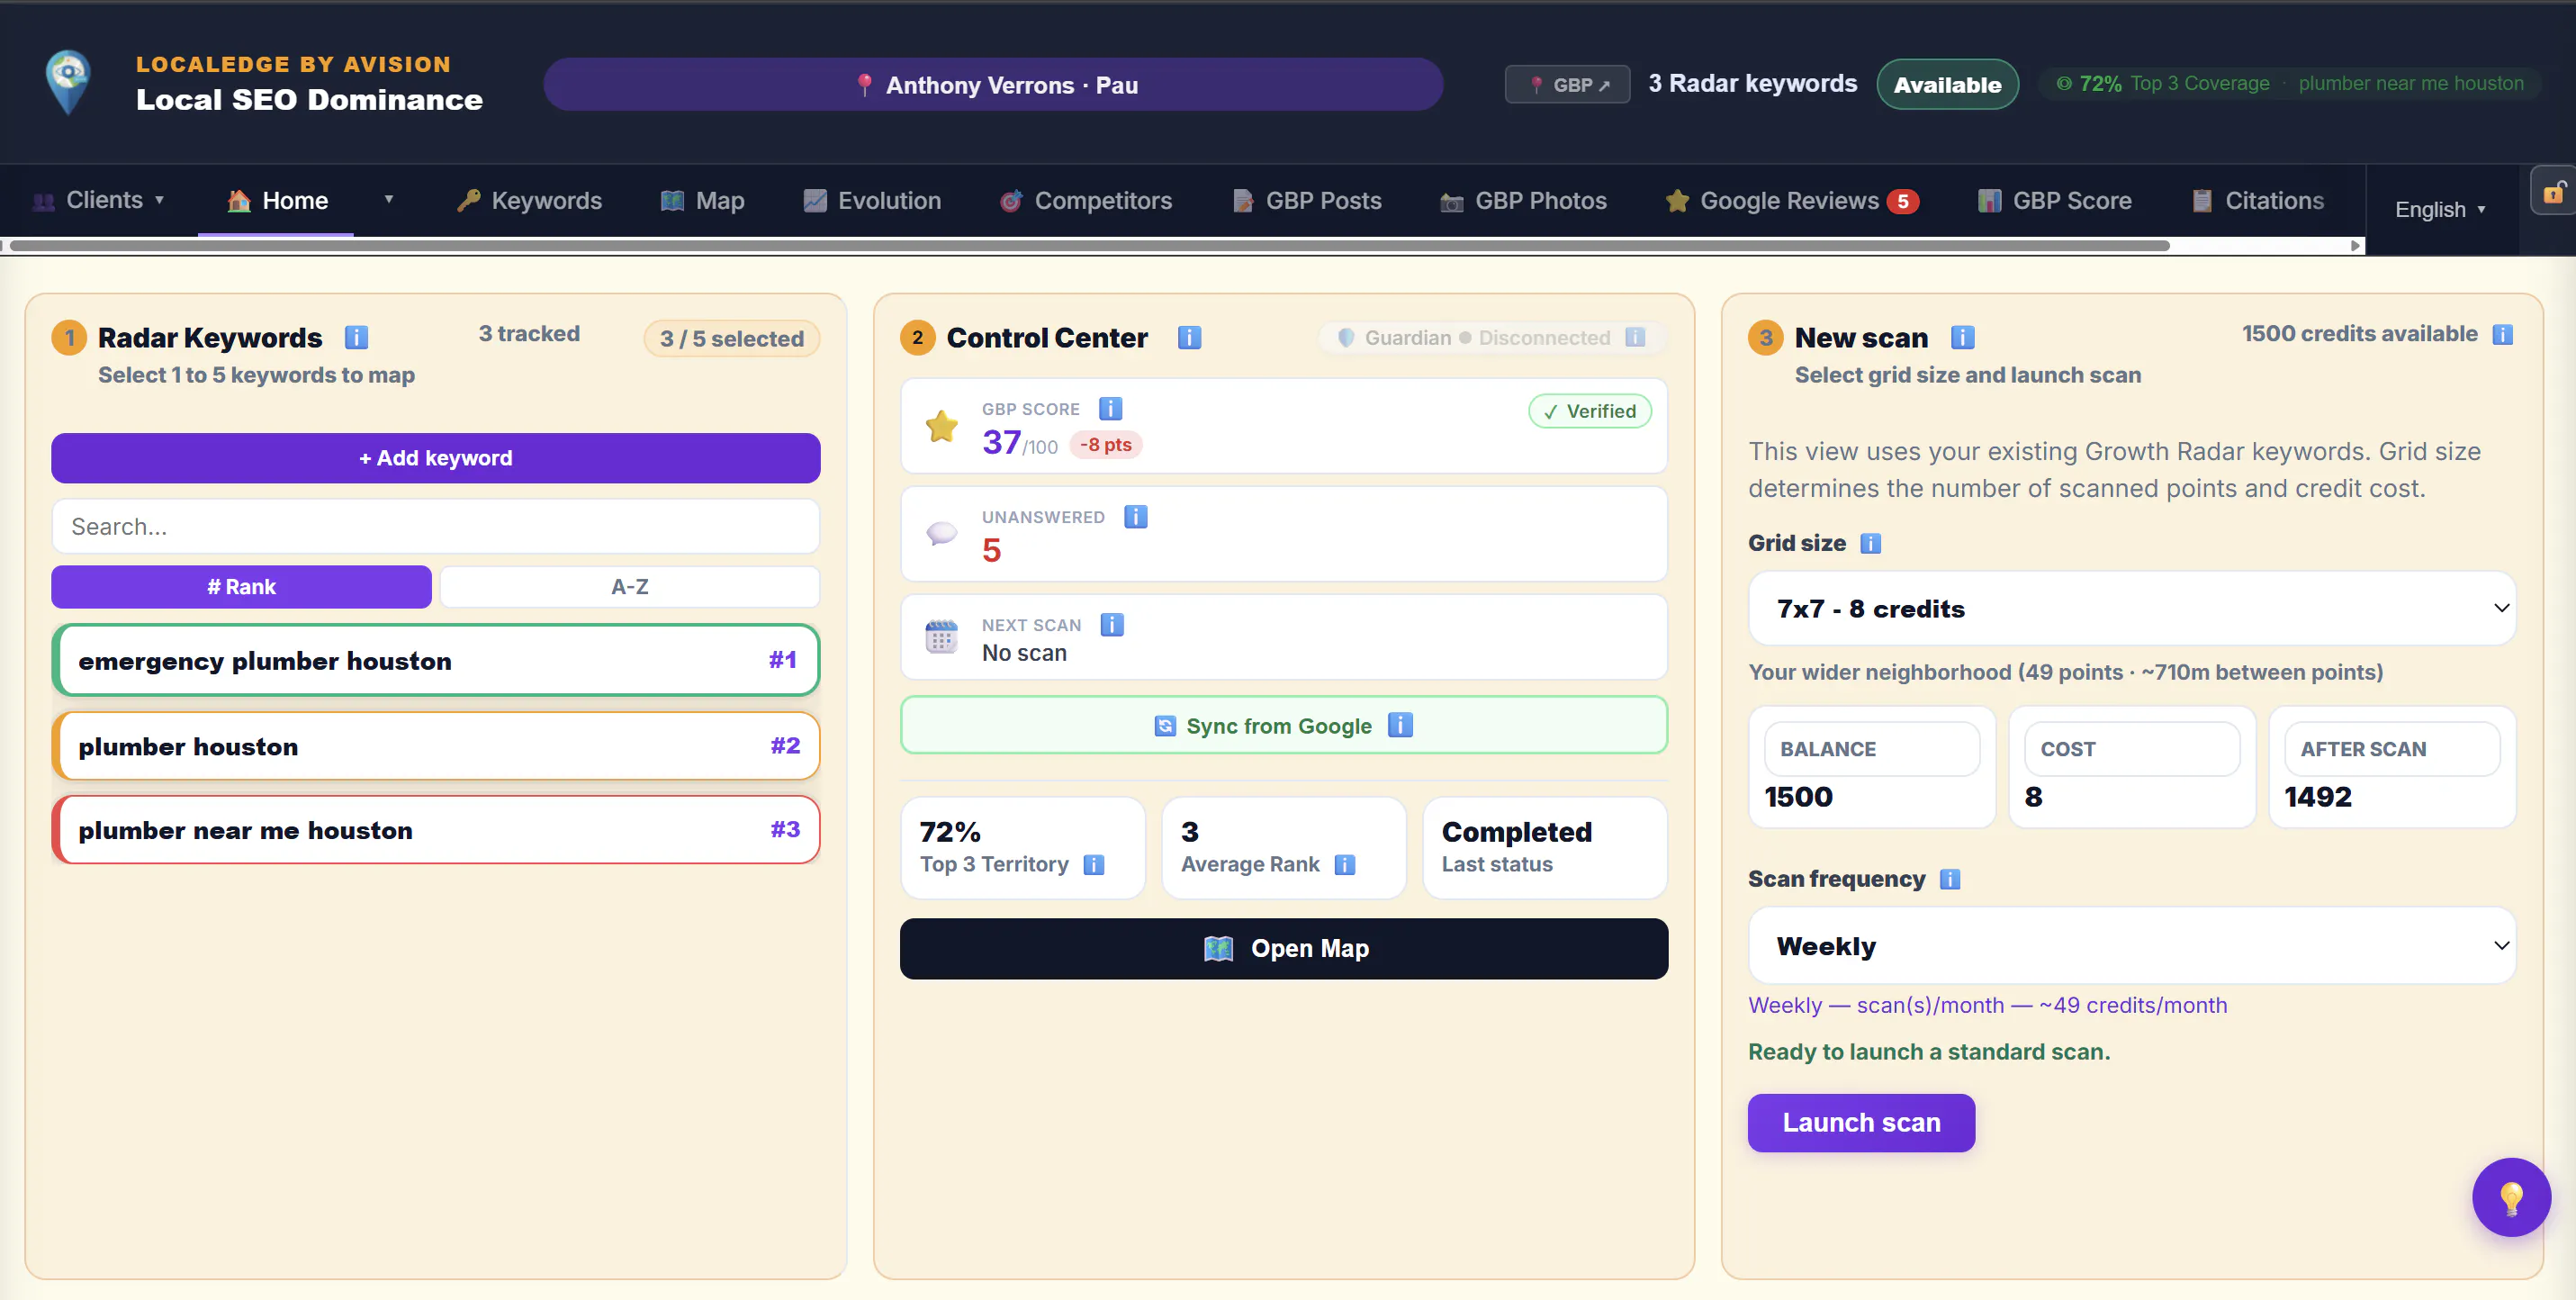The image size is (2576, 1300).
Task: Open info icon next to Radar Keywords
Action: (356, 338)
